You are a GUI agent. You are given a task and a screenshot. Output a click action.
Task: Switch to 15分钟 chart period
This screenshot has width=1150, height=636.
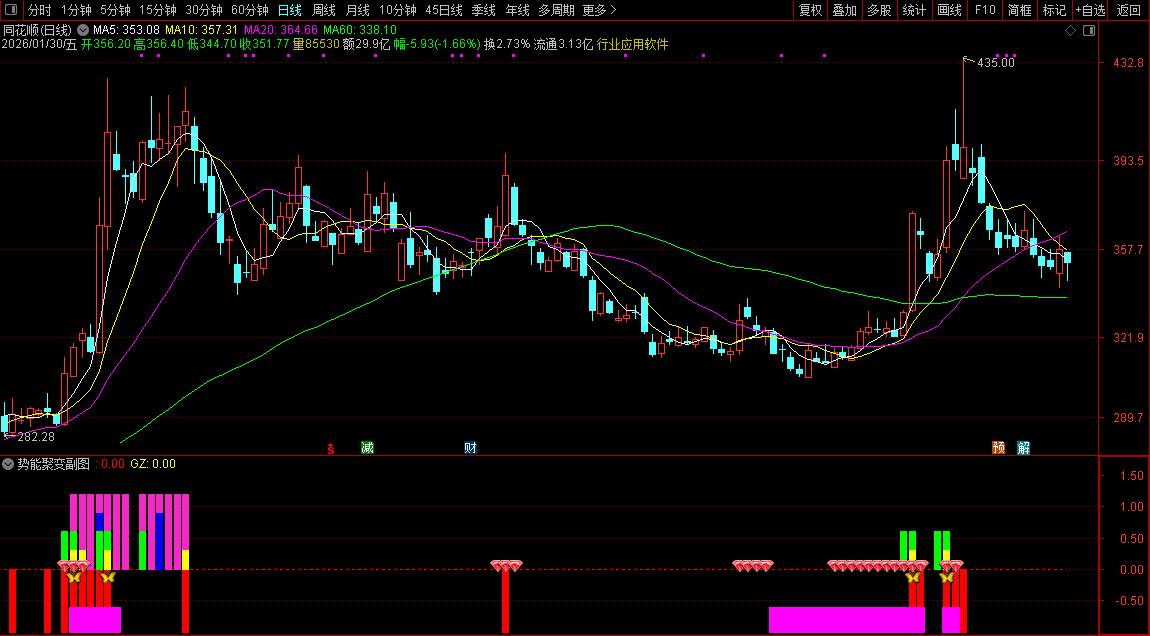click(158, 10)
